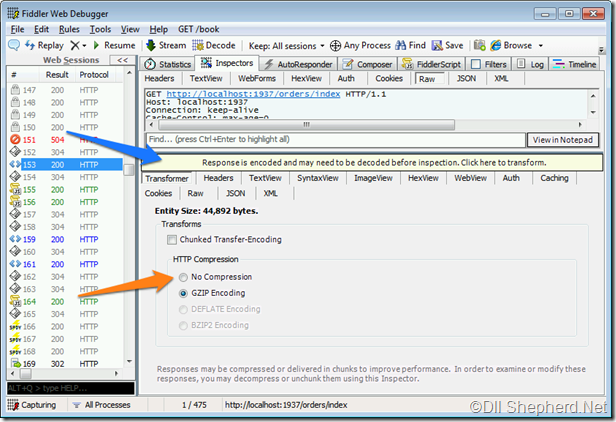
Task: Sort sessions by Result column header
Action: pos(57,75)
